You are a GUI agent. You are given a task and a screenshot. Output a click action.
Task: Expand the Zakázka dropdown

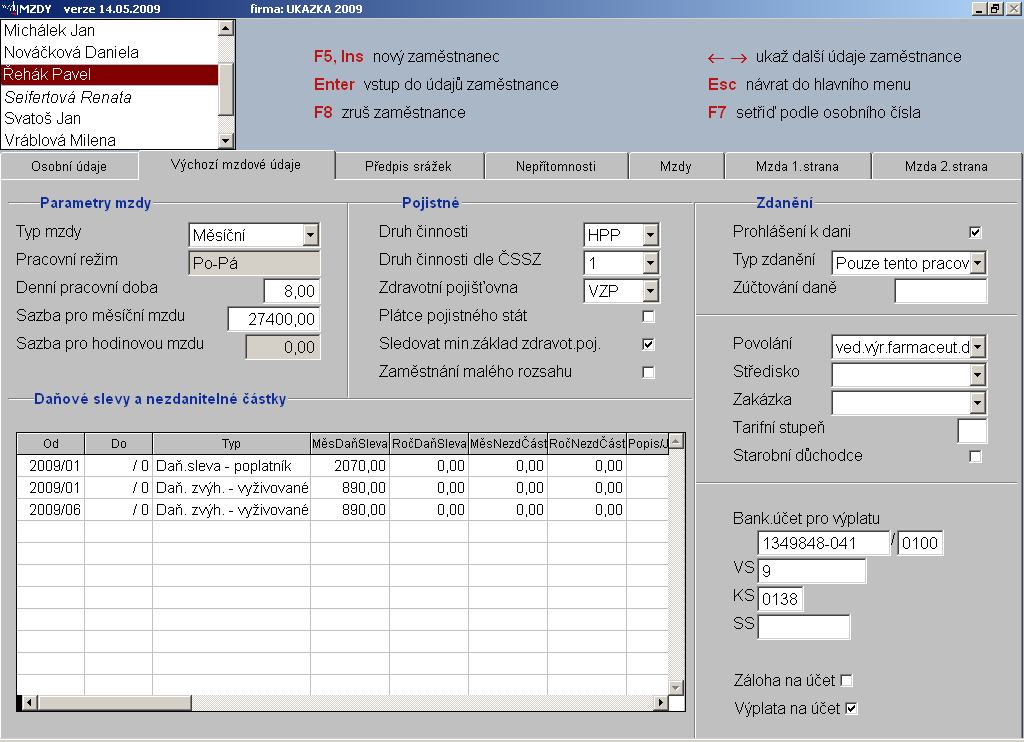978,403
